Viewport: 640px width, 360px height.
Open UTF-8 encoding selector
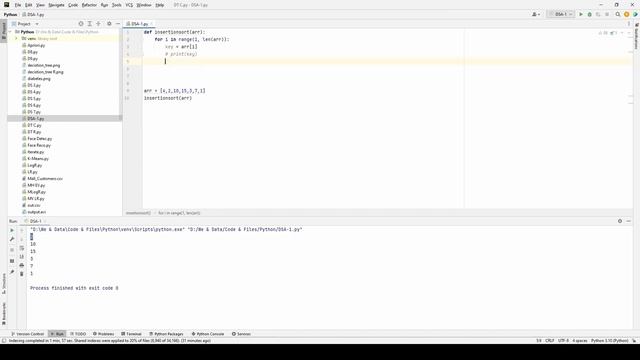coord(563,340)
